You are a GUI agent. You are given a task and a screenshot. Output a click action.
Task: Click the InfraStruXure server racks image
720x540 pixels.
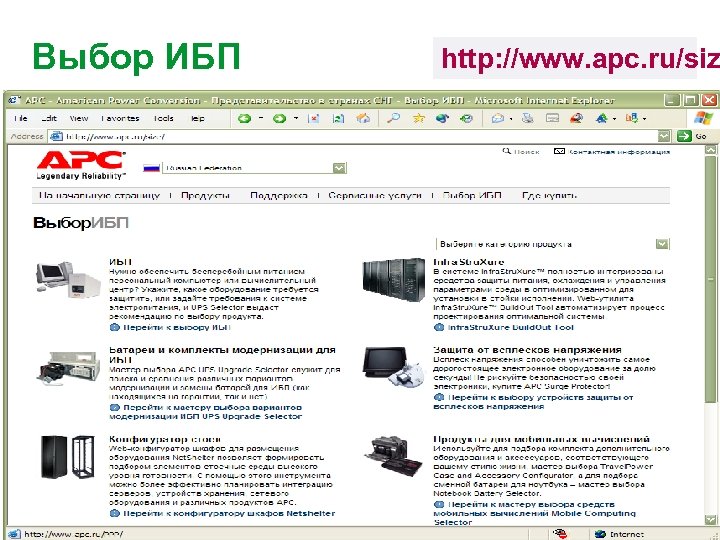click(x=394, y=279)
